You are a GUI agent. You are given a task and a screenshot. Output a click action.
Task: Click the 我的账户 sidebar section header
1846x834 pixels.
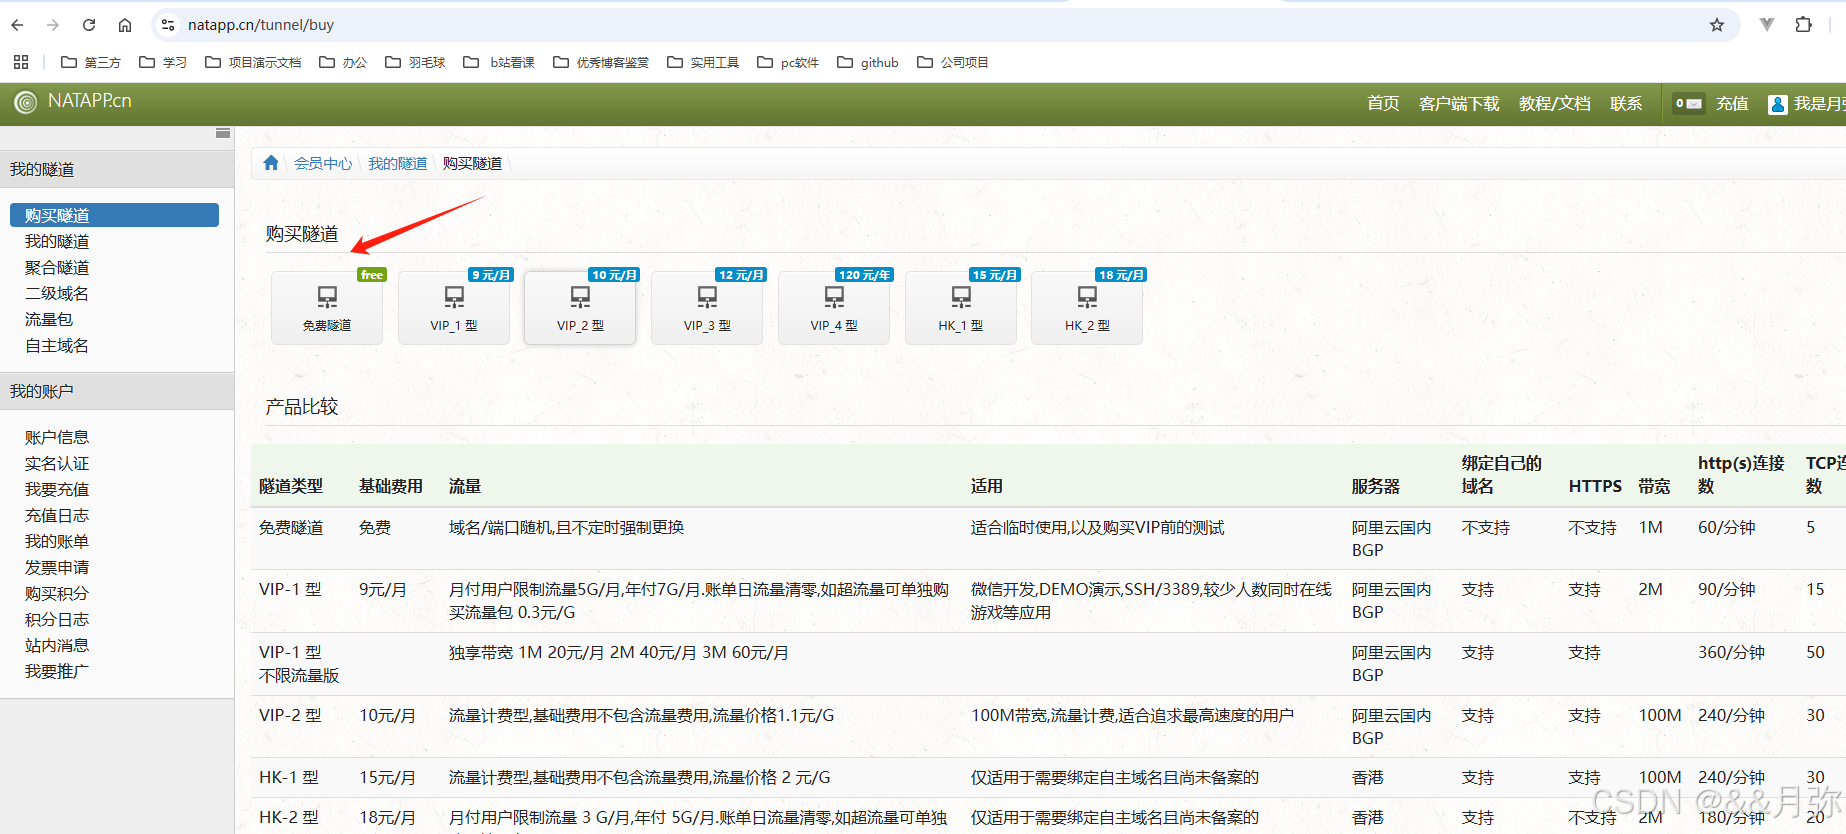117,391
